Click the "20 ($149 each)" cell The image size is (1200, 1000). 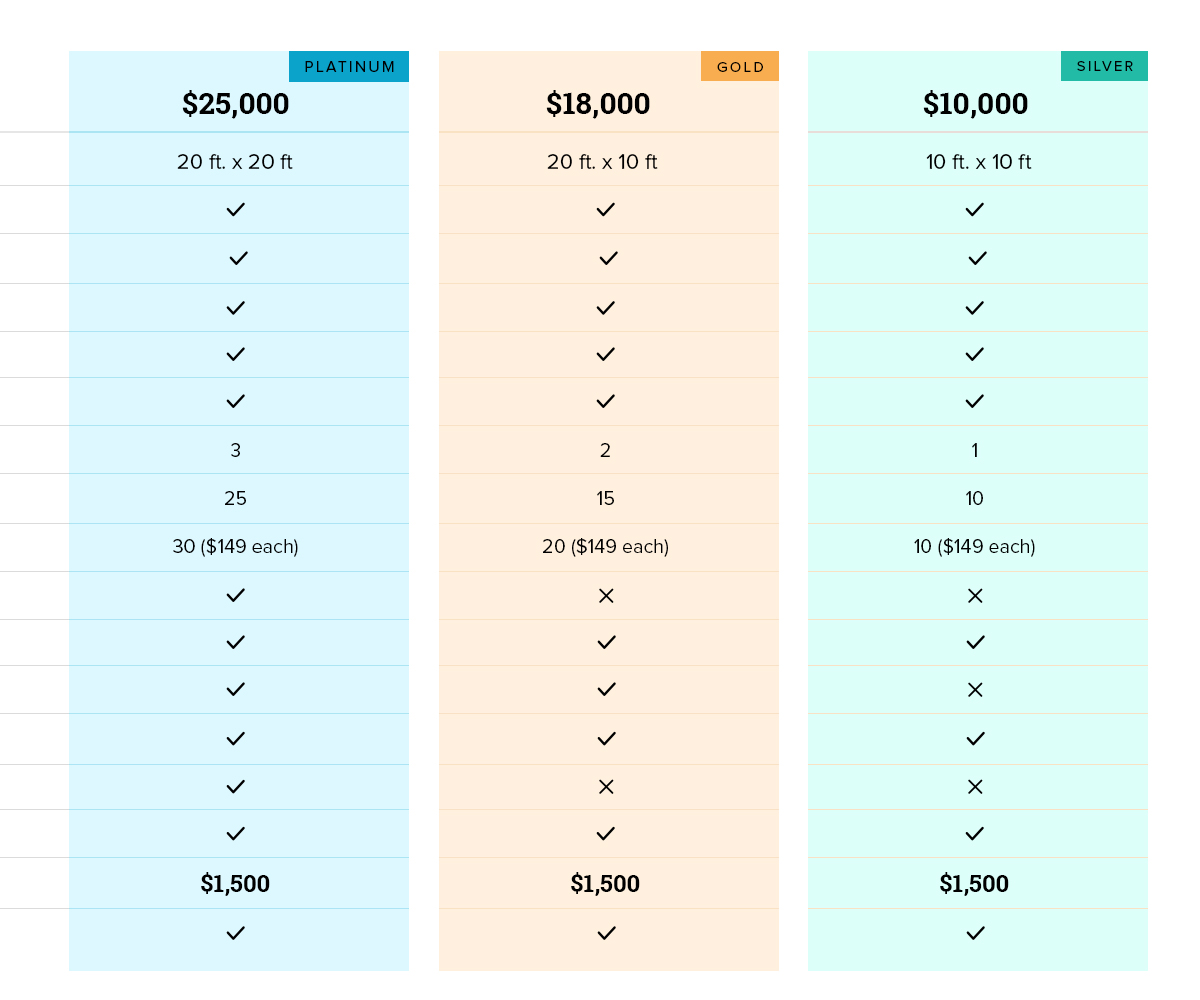(x=605, y=547)
